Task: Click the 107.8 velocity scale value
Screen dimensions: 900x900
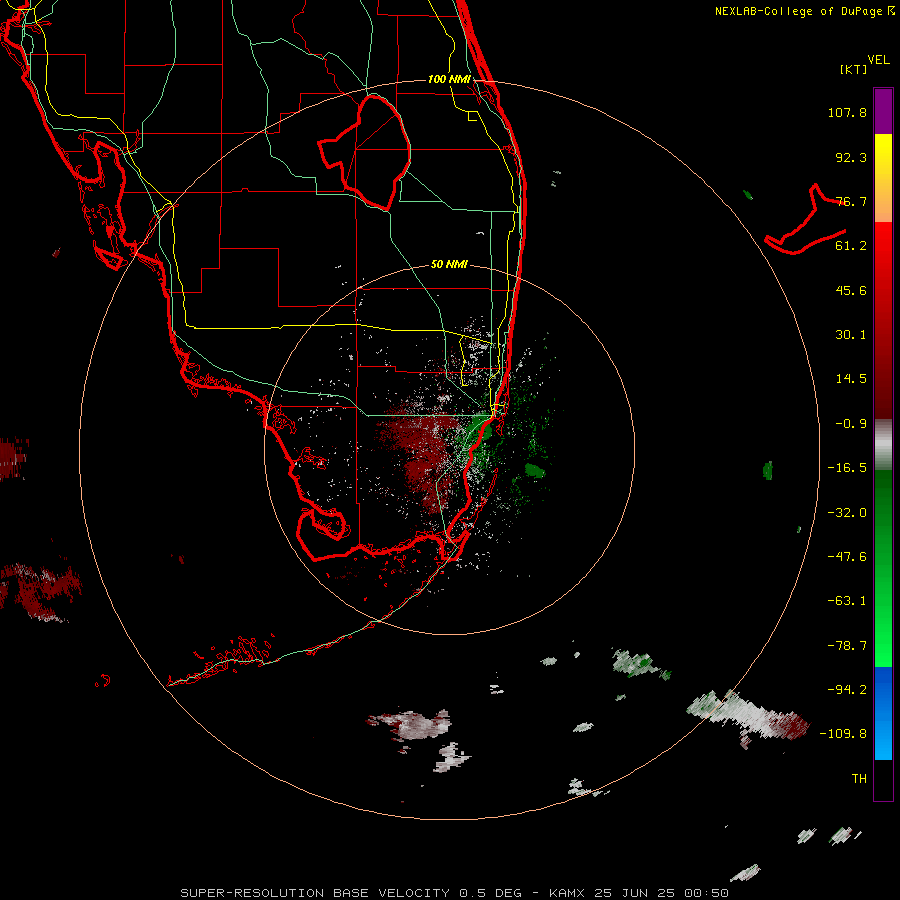Action: point(847,112)
